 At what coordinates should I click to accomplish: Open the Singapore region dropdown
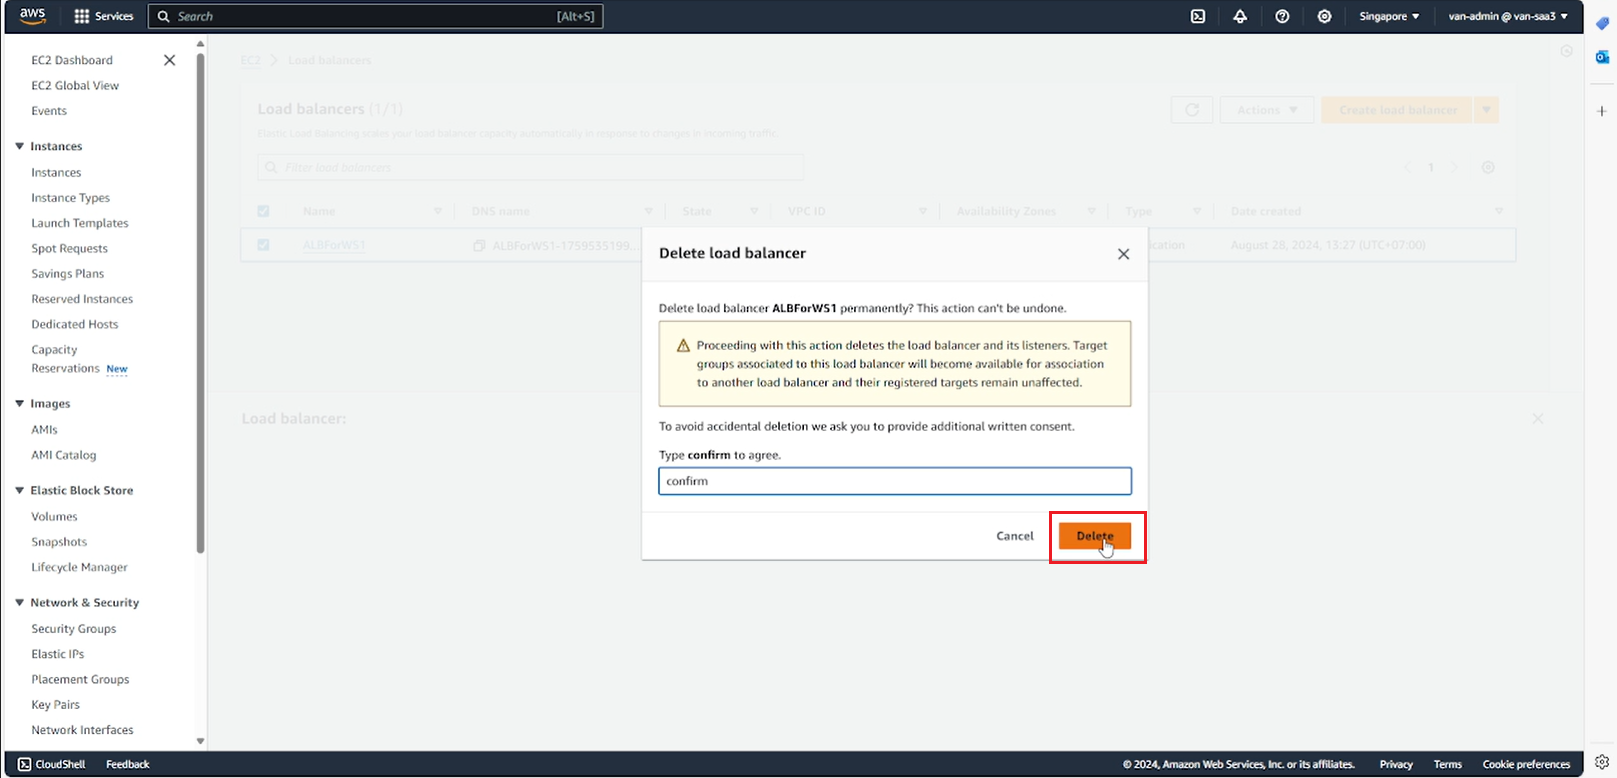pos(1389,16)
